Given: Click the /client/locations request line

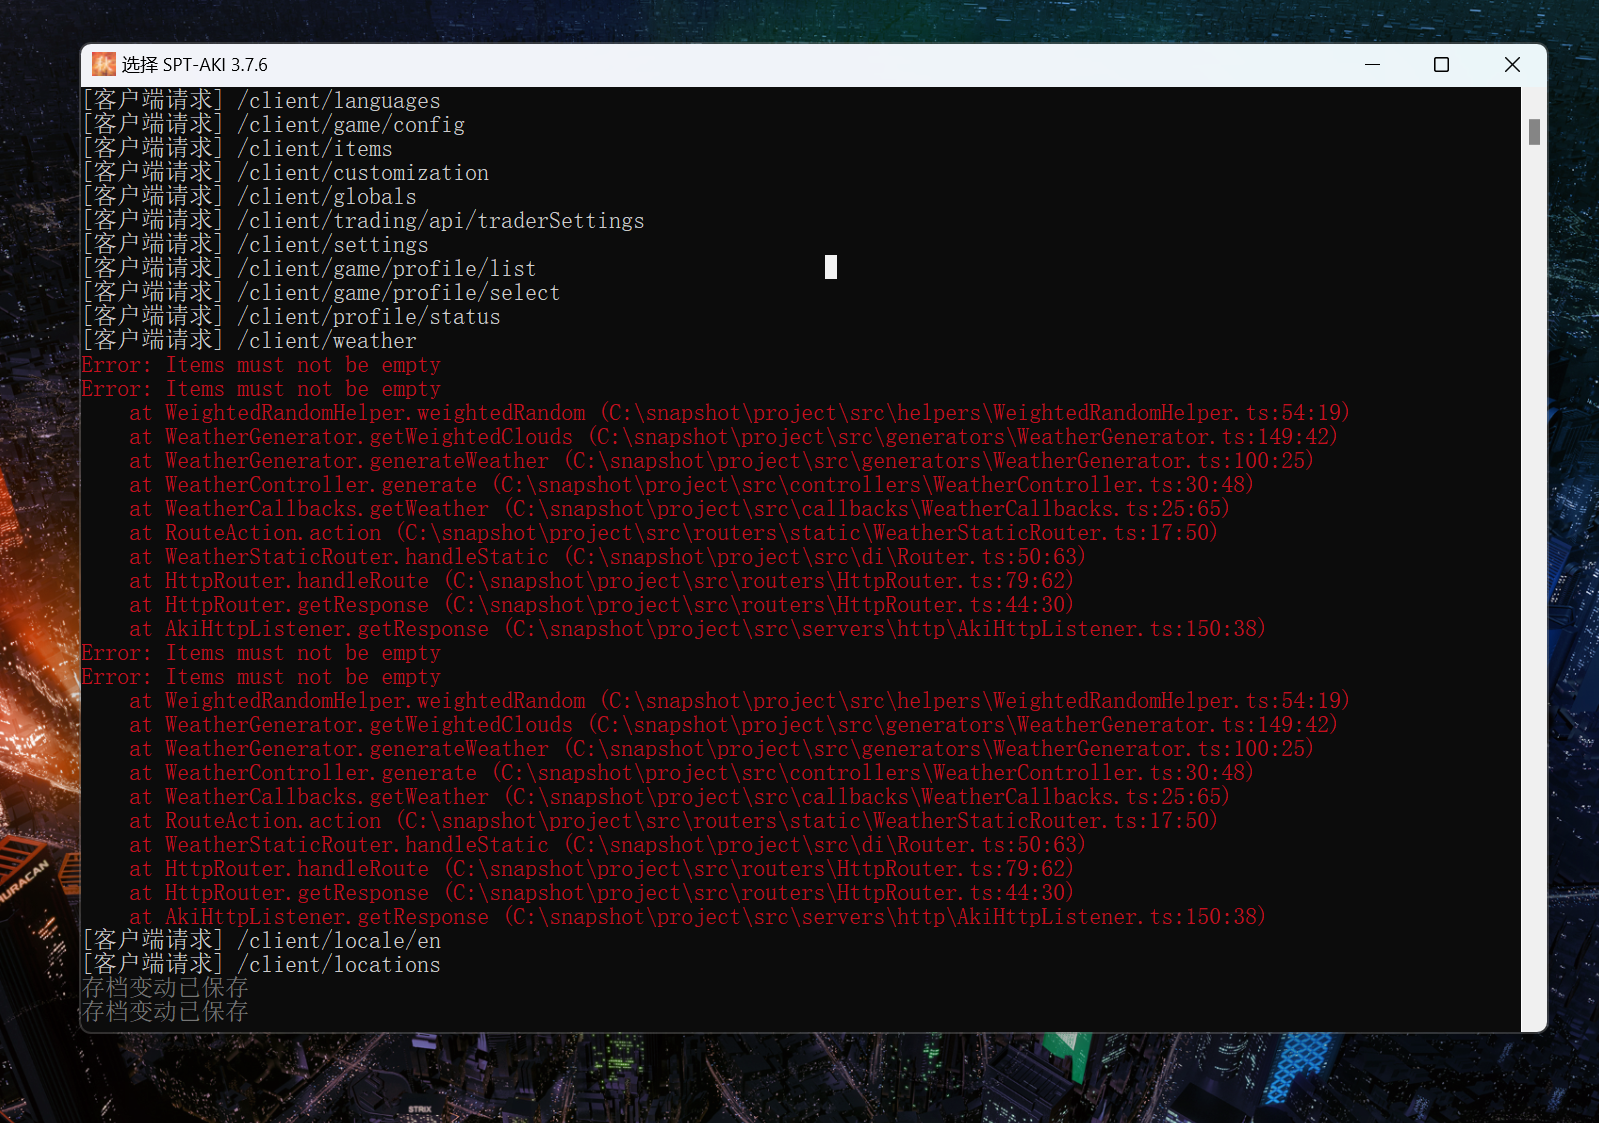Looking at the screenshot, I should click(x=338, y=965).
